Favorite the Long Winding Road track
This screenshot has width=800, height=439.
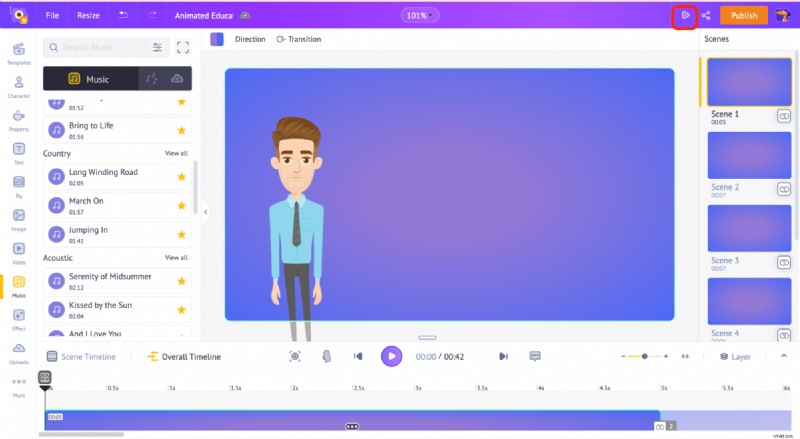(181, 177)
